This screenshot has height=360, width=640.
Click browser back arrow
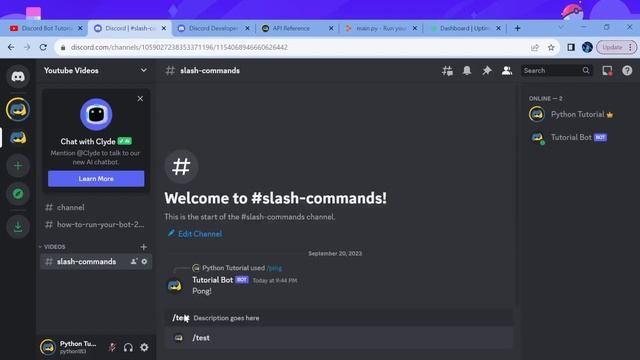(11, 47)
